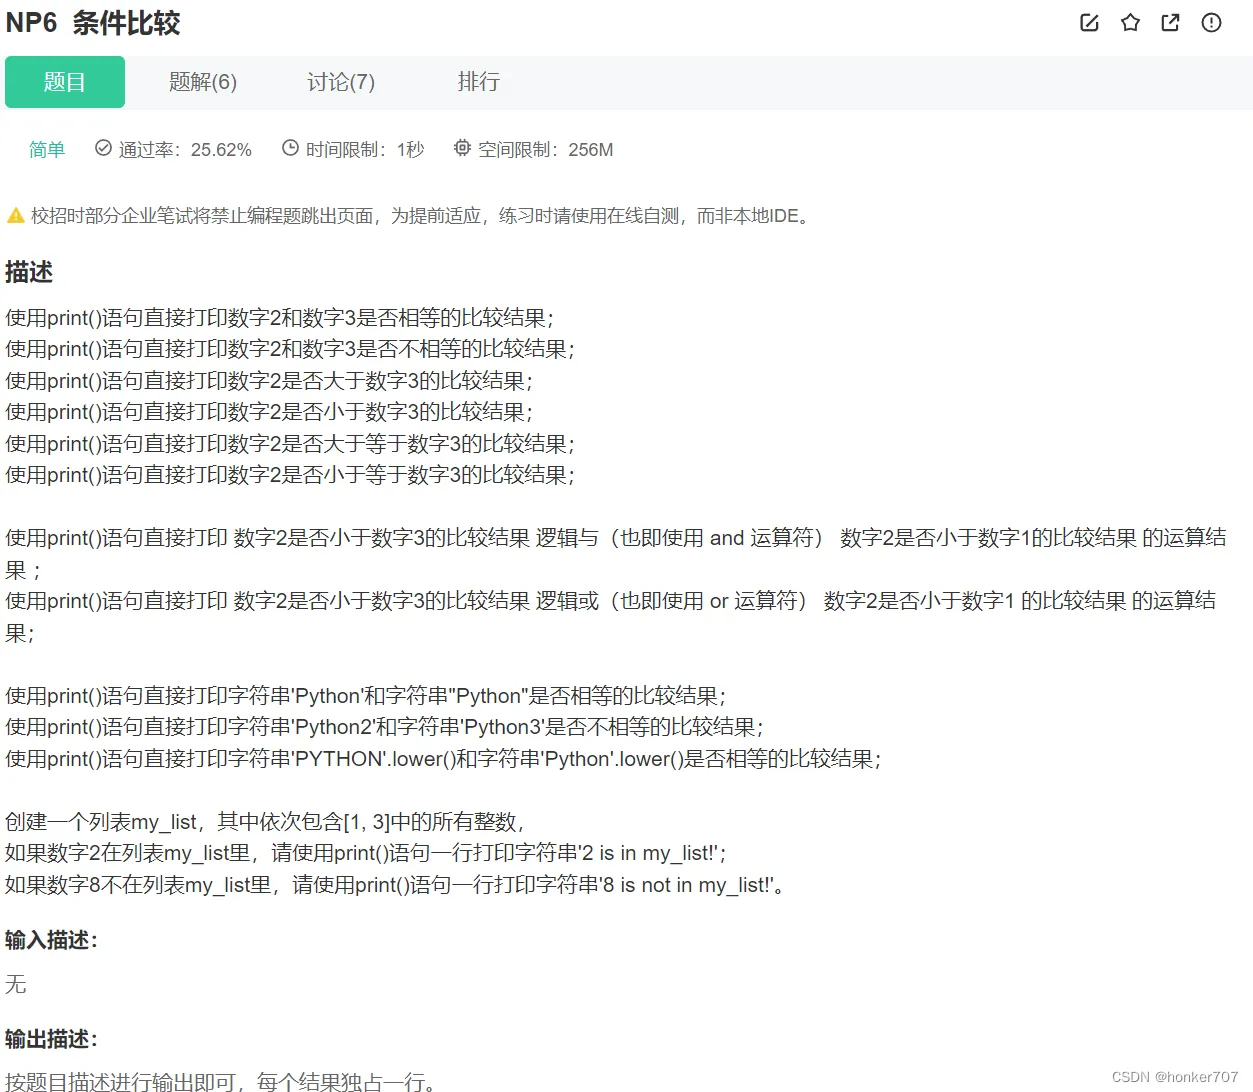Click the 输出描述 section heading

click(x=52, y=1038)
